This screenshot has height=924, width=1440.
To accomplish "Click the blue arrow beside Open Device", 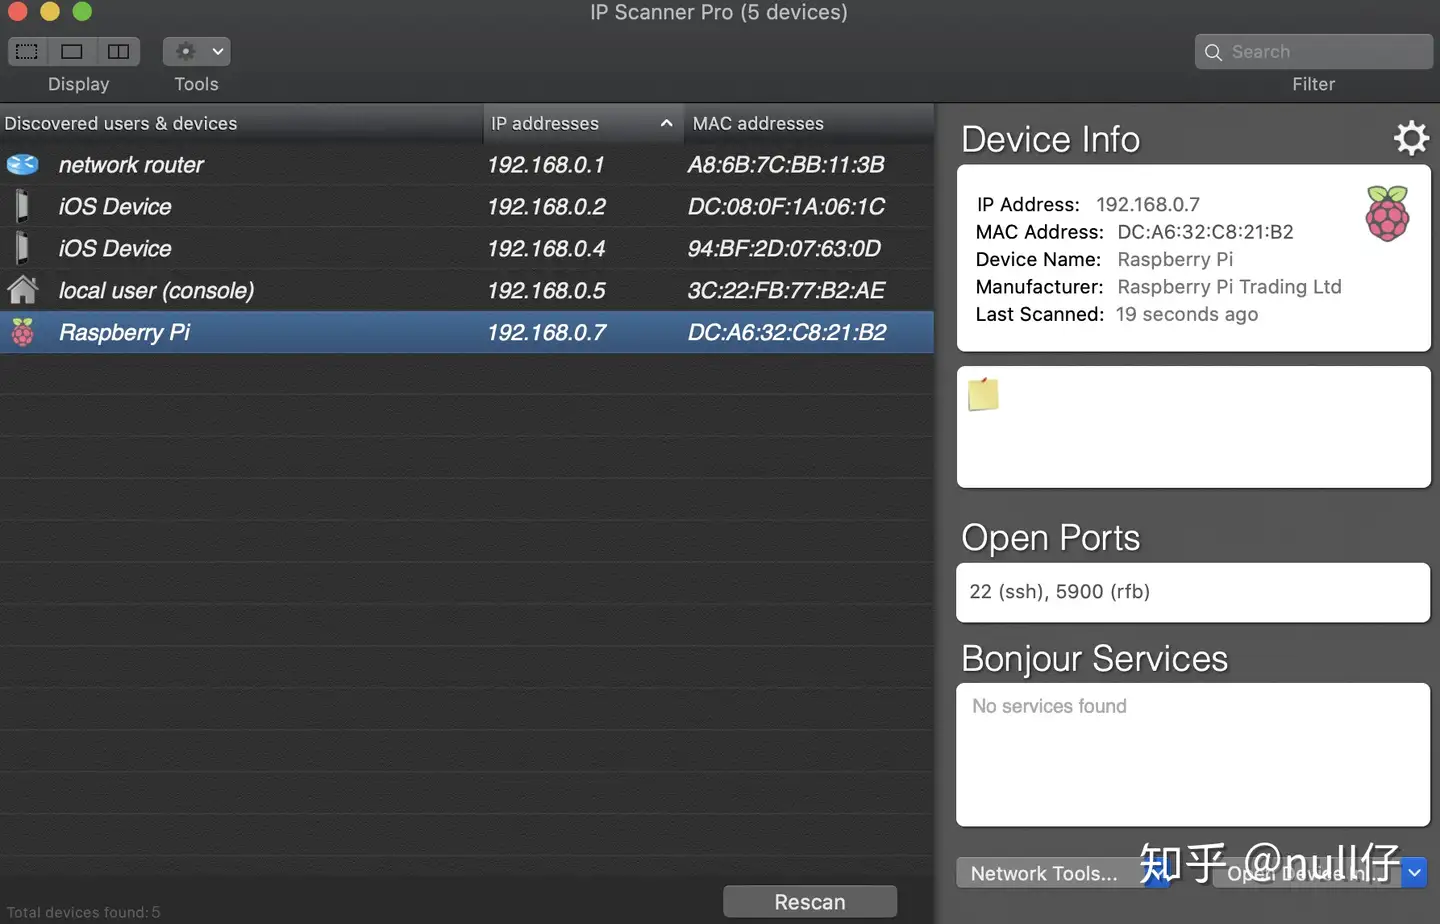I will (1413, 873).
